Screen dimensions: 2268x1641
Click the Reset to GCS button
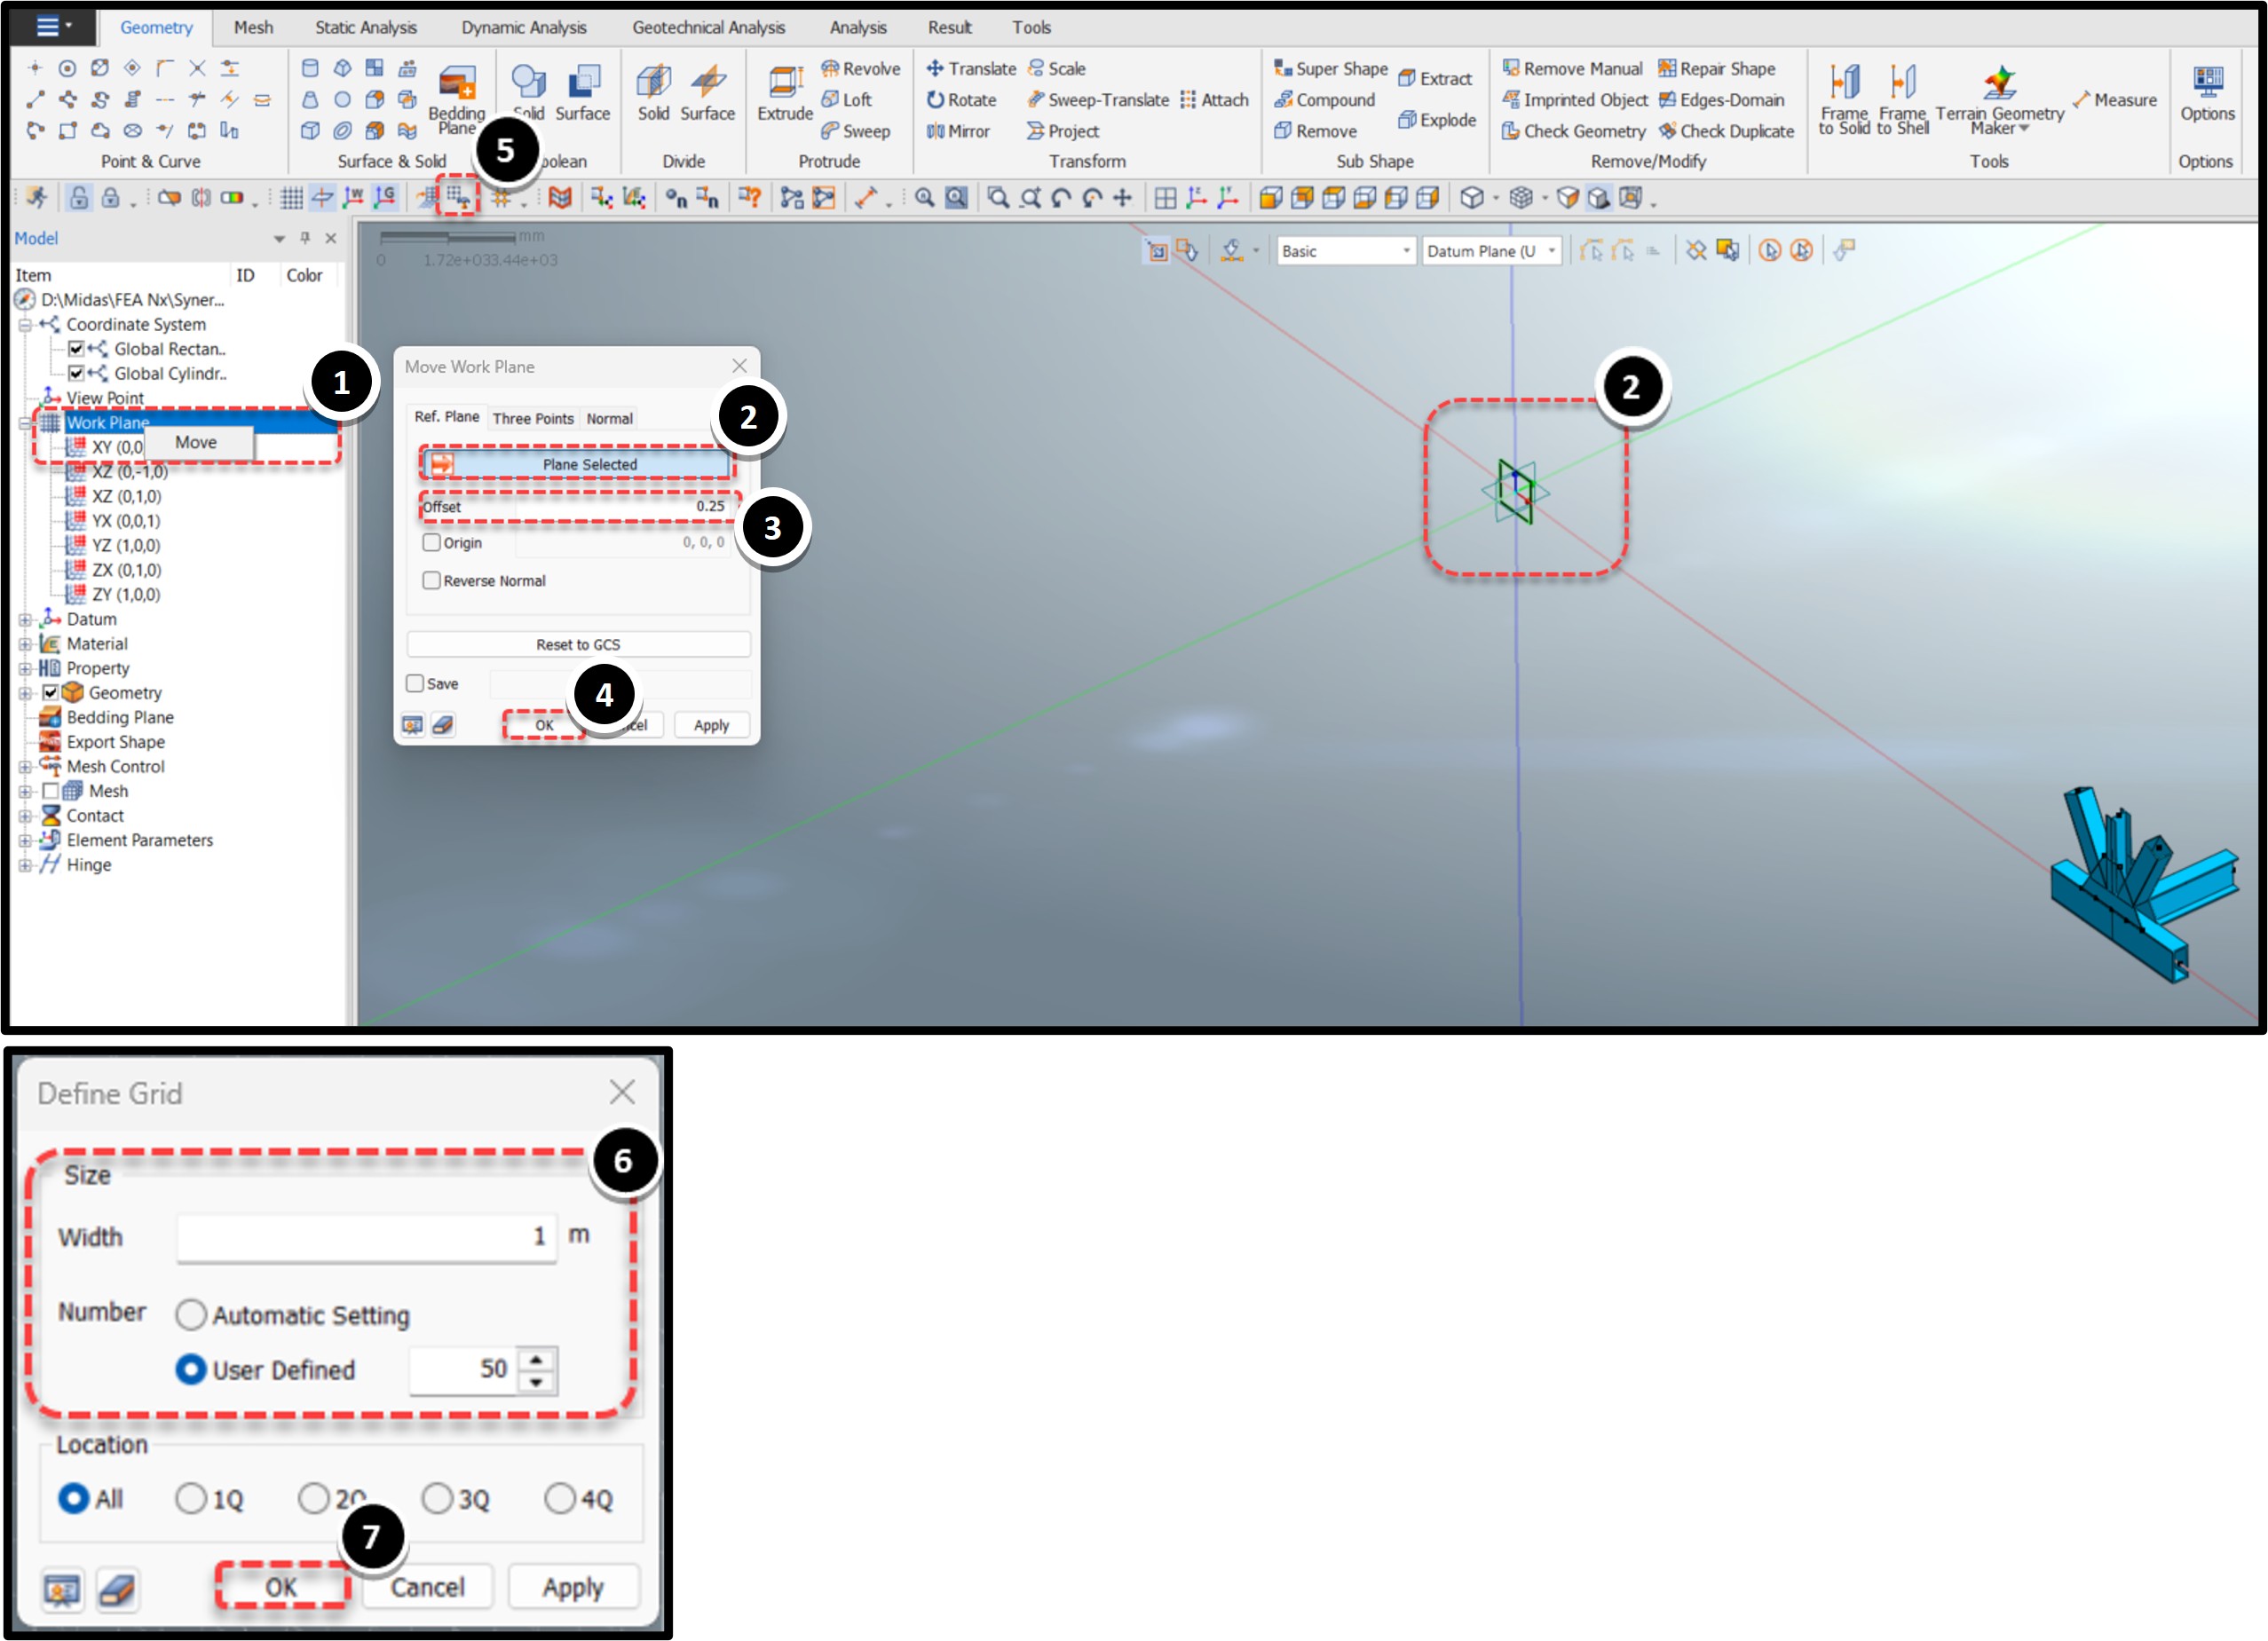point(578,644)
